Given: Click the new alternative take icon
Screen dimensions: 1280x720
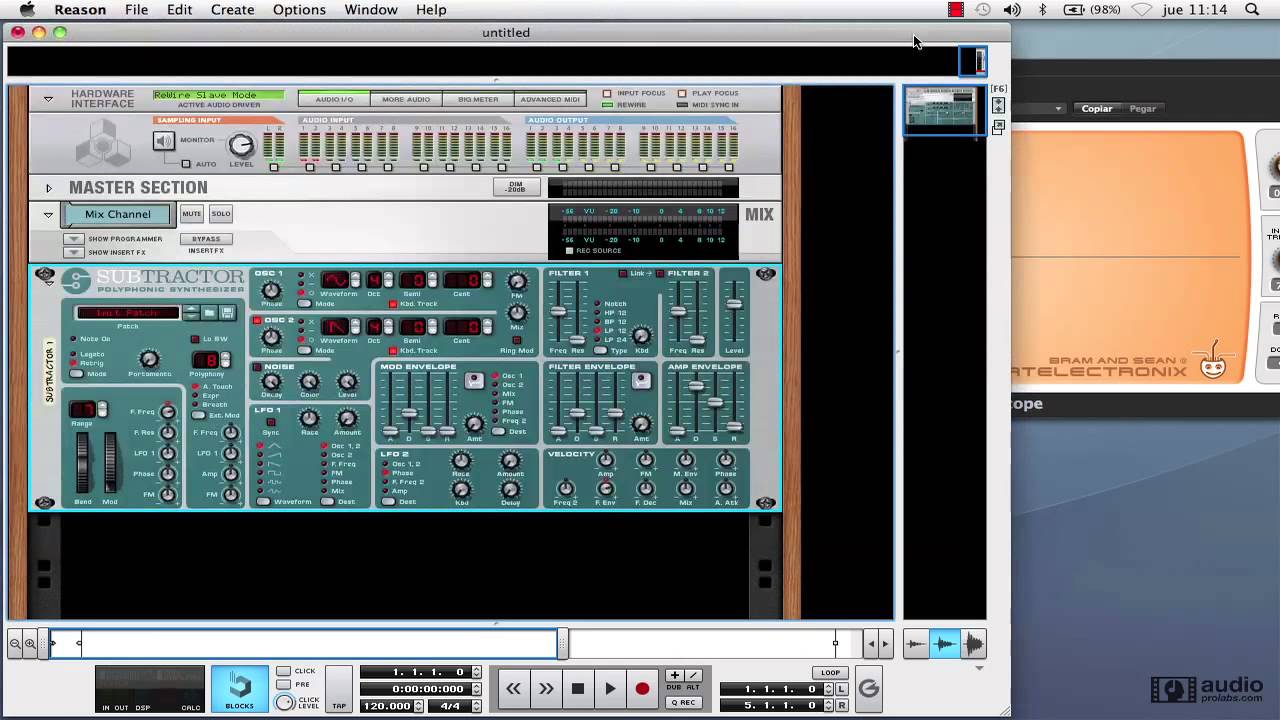Looking at the screenshot, I should (693, 676).
